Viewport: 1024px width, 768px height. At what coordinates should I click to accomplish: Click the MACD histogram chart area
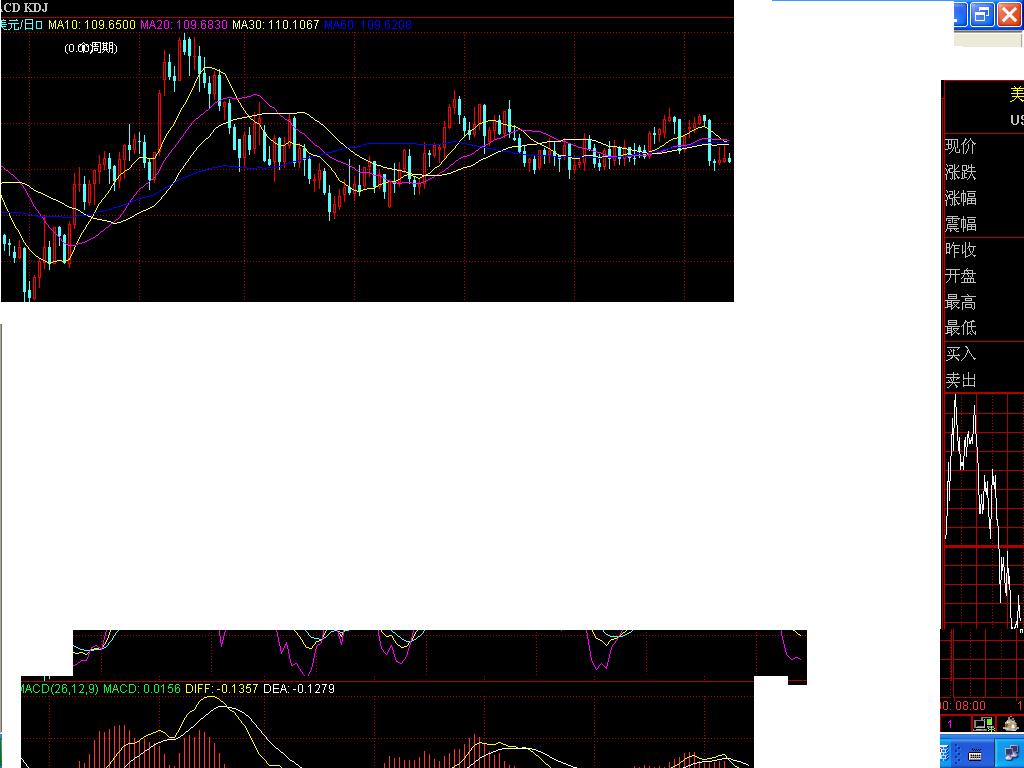click(387, 731)
